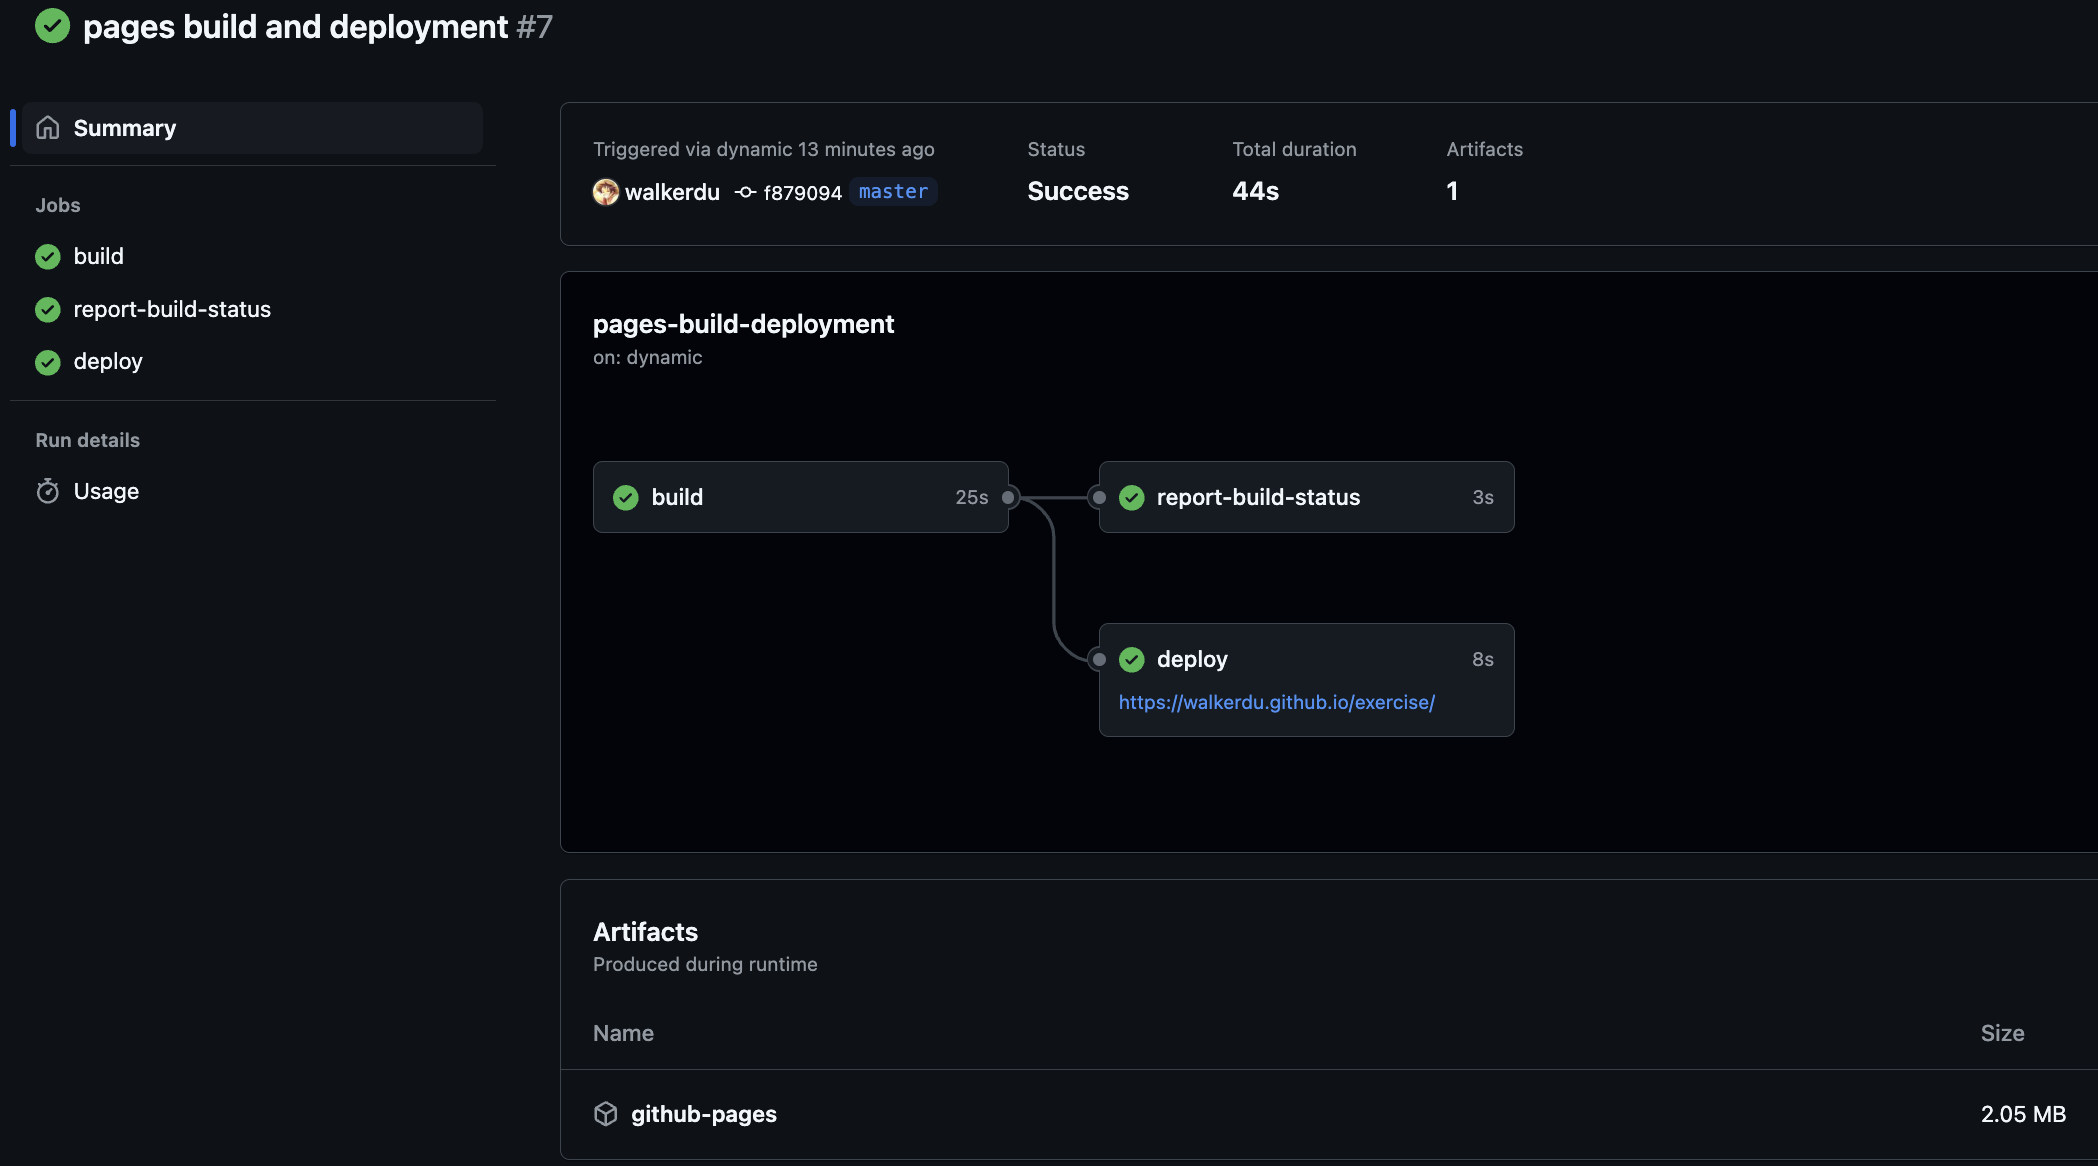This screenshot has height=1166, width=2098.
Task: Download the github-pages artifact
Action: pyautogui.click(x=703, y=1114)
